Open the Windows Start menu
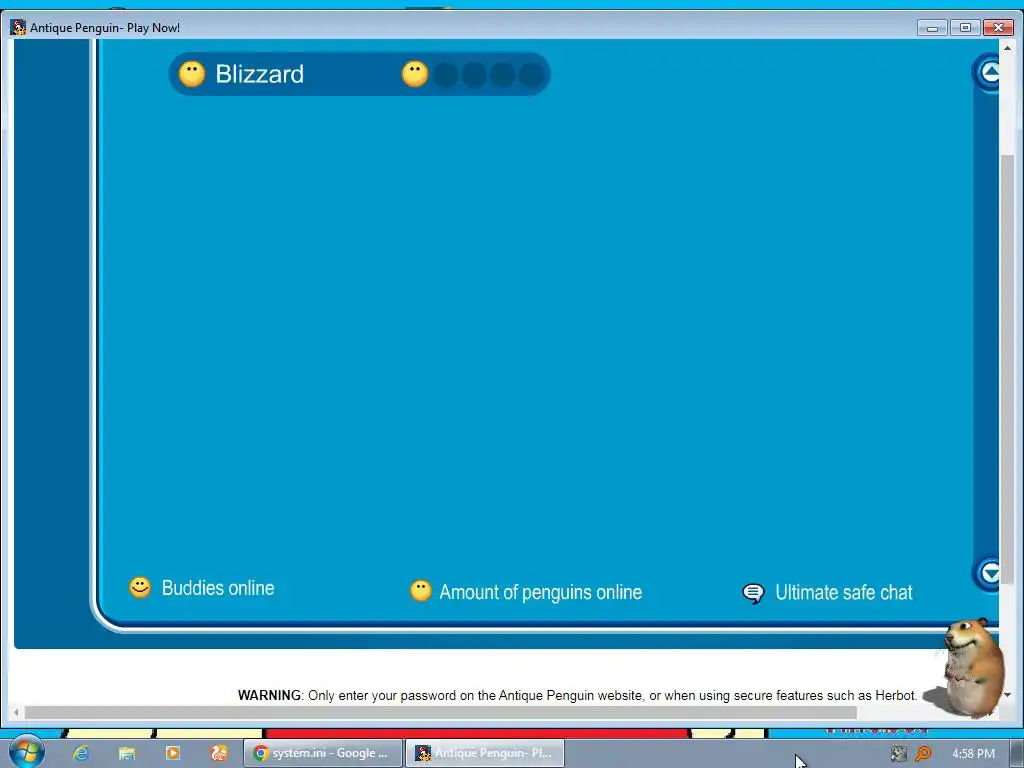This screenshot has width=1024, height=768. pos(27,752)
